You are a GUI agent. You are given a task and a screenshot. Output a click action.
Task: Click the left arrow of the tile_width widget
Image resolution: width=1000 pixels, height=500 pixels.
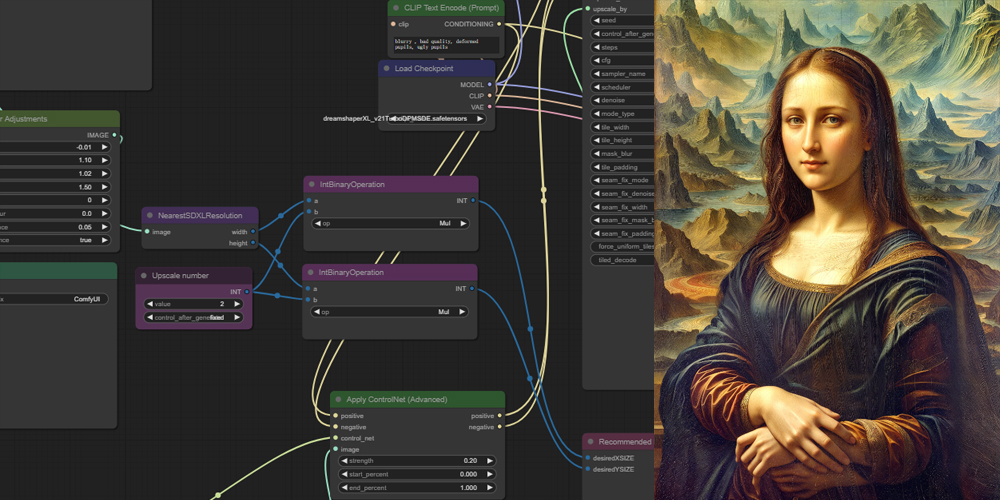(x=597, y=127)
